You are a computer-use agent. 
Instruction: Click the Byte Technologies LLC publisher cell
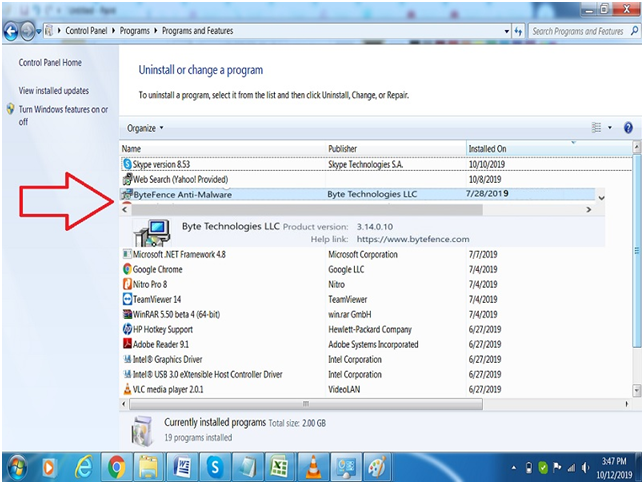tap(372, 194)
